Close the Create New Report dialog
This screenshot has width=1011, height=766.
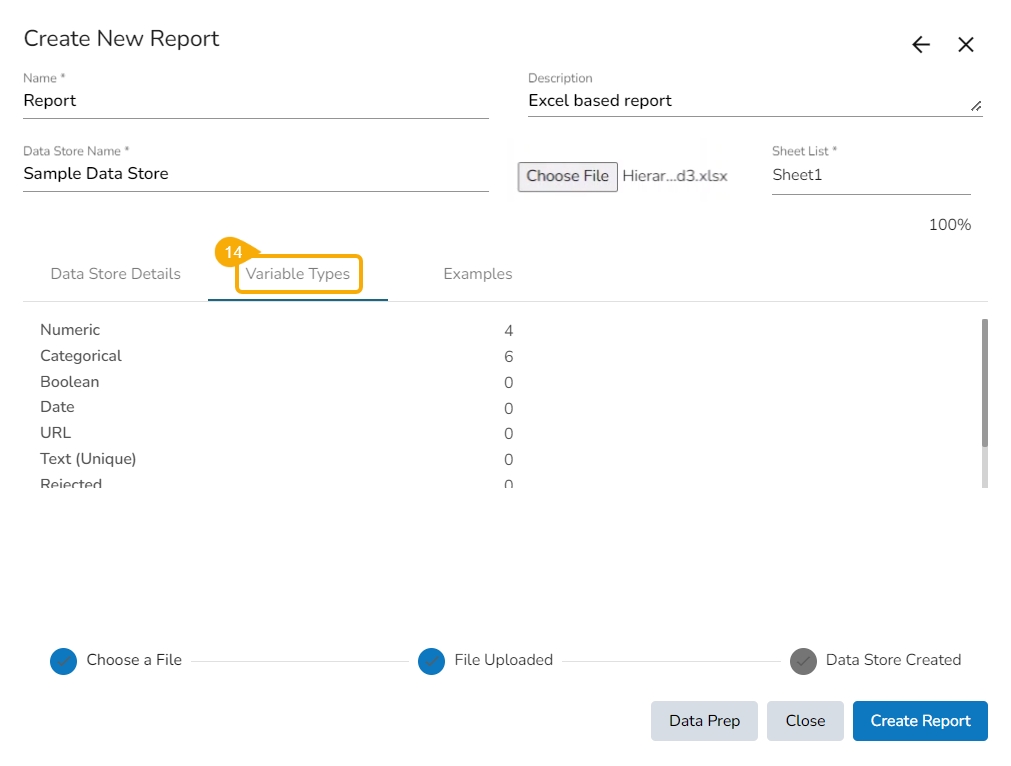pyautogui.click(x=965, y=45)
